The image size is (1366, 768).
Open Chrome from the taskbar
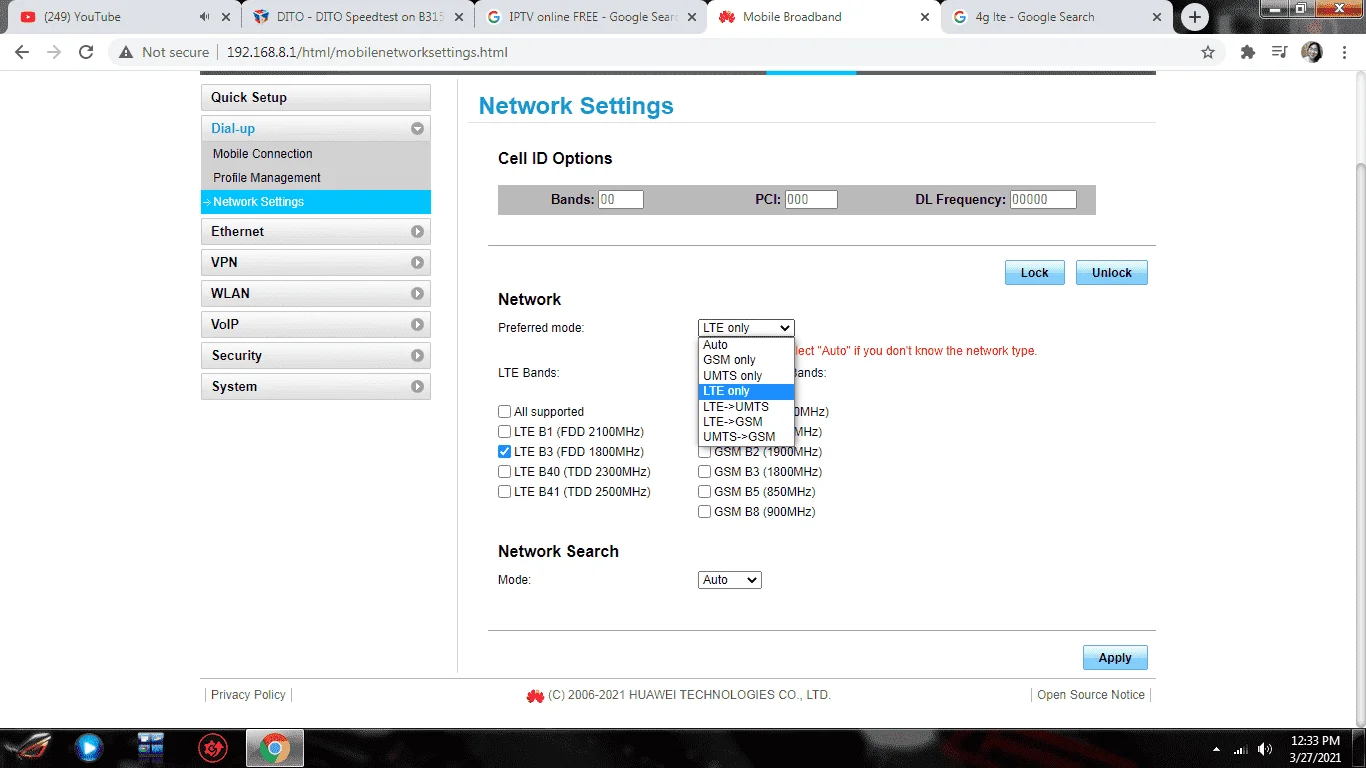point(275,747)
